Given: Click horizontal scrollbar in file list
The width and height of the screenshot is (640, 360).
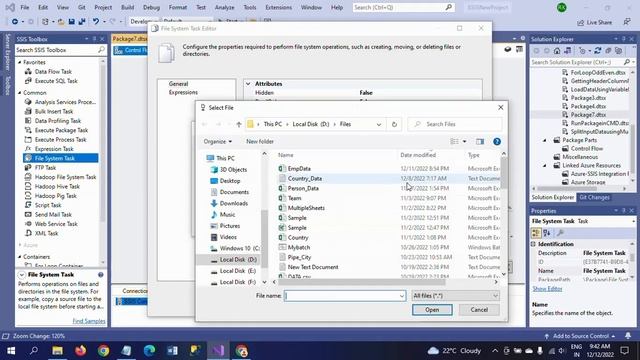Looking at the screenshot, I should coord(363,282).
